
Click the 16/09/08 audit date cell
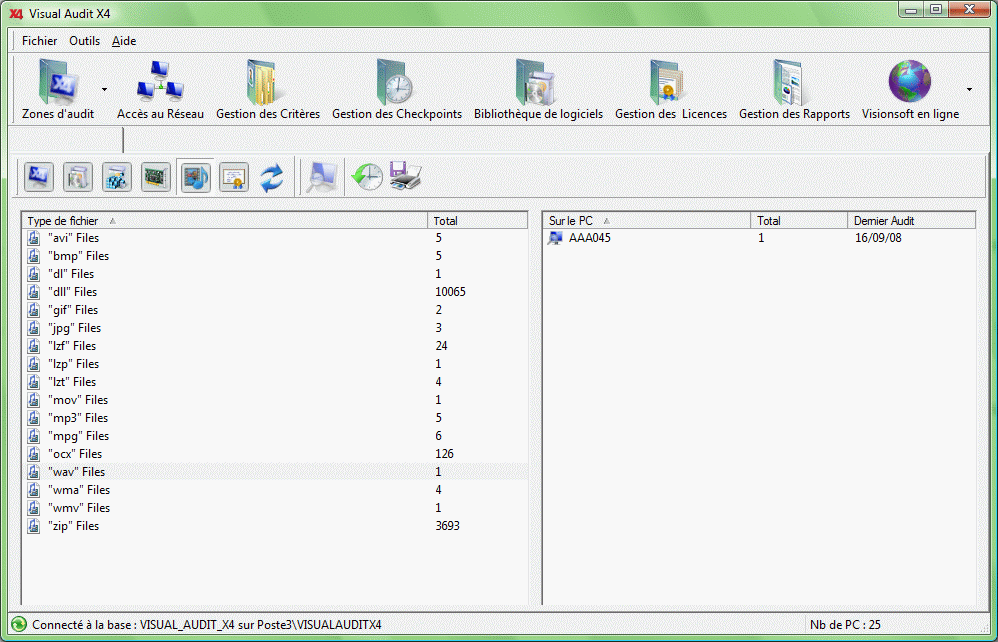878,238
